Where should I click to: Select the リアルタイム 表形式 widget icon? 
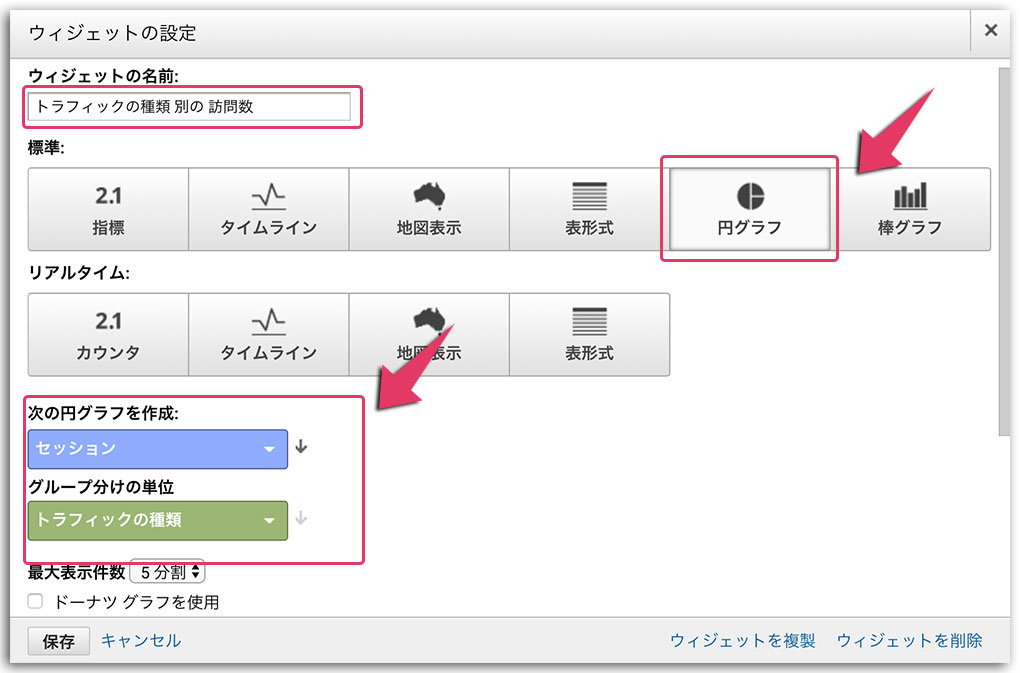click(590, 335)
